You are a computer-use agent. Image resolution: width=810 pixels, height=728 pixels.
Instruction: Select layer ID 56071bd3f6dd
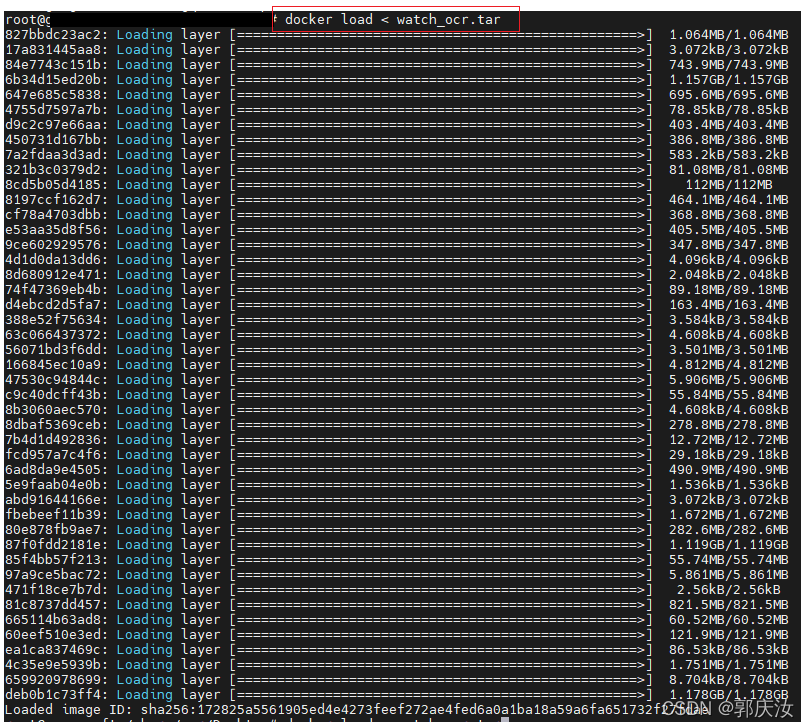[53, 349]
